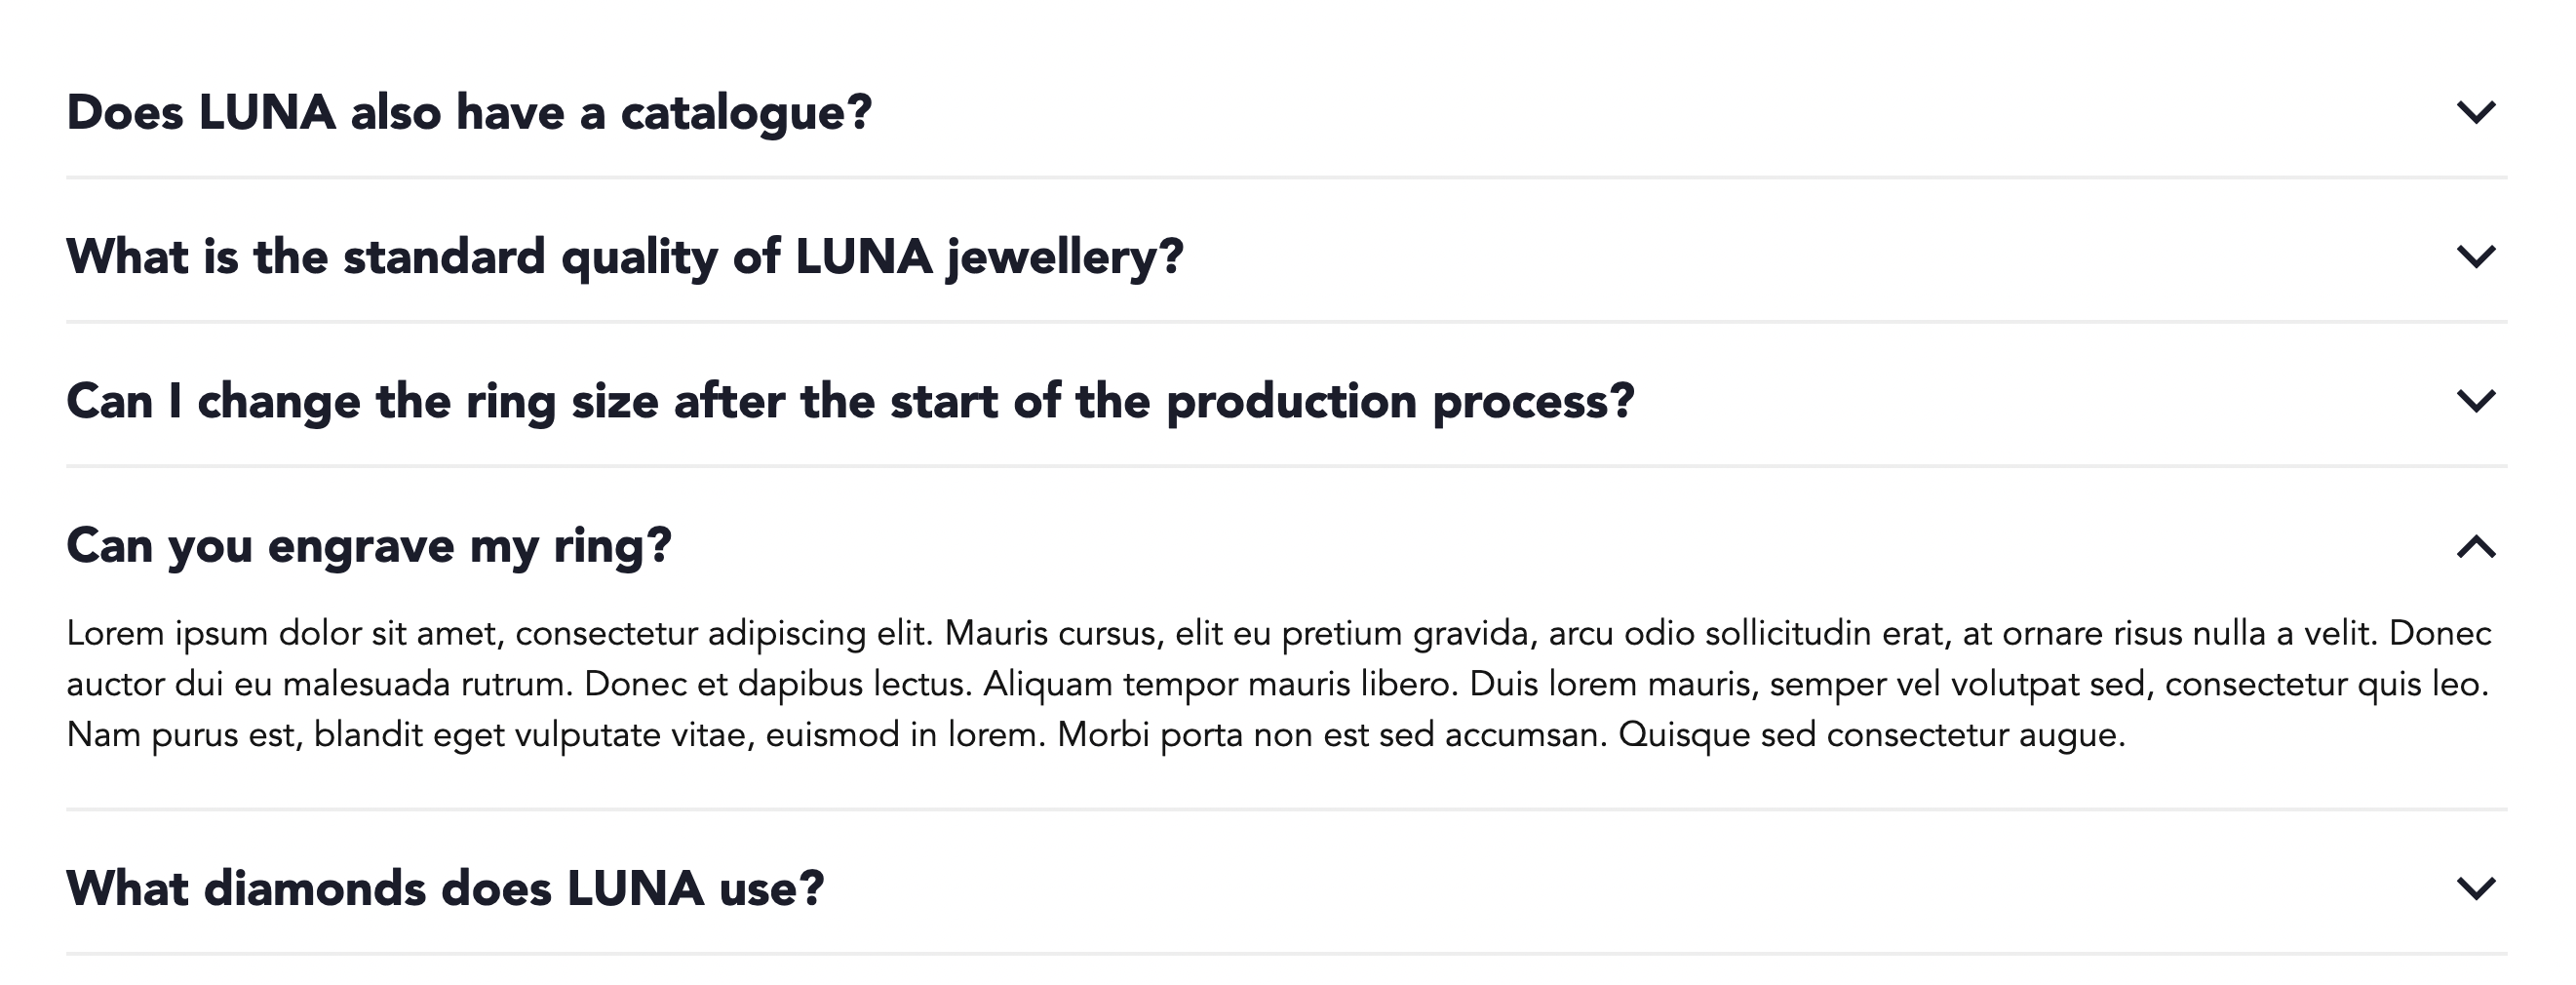This screenshot has height=985, width=2576.
Task: Show answer for 'What diamonds does LUNA use?'
Action: click(x=445, y=888)
